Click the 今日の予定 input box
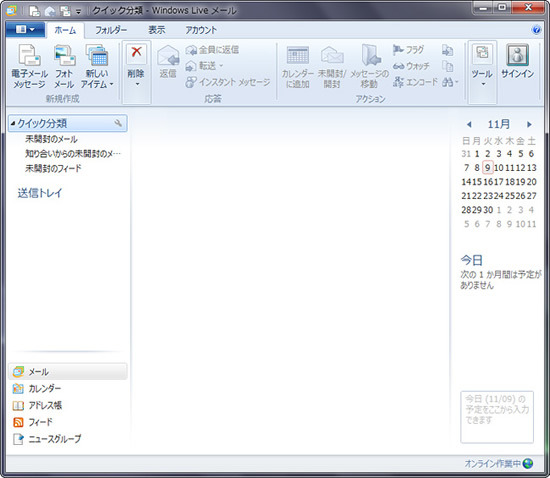 point(497,417)
